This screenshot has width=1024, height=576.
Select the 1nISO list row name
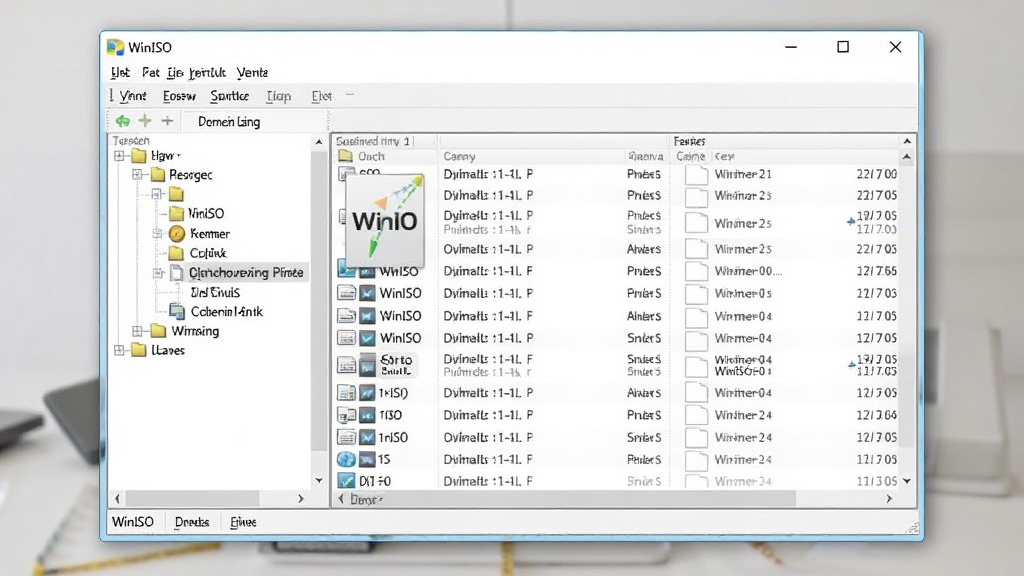click(393, 438)
